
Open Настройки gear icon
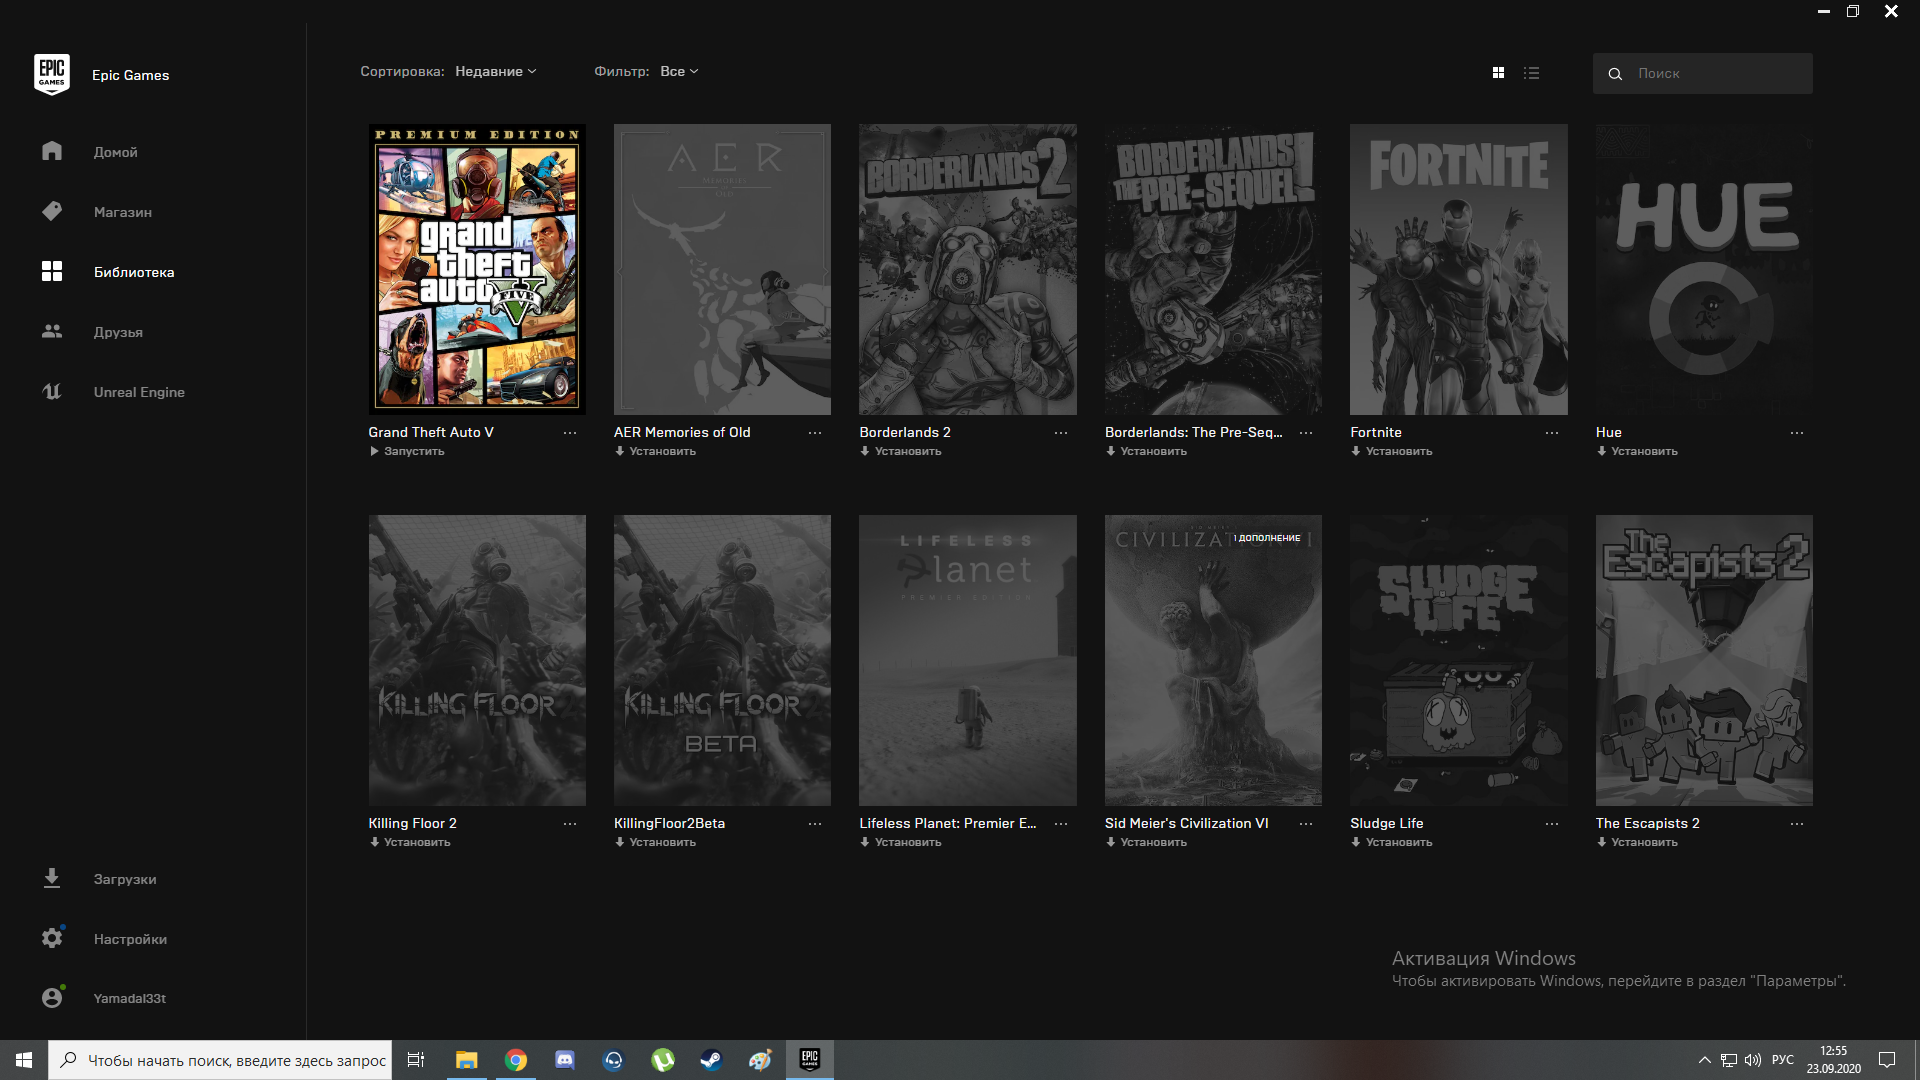click(52, 938)
